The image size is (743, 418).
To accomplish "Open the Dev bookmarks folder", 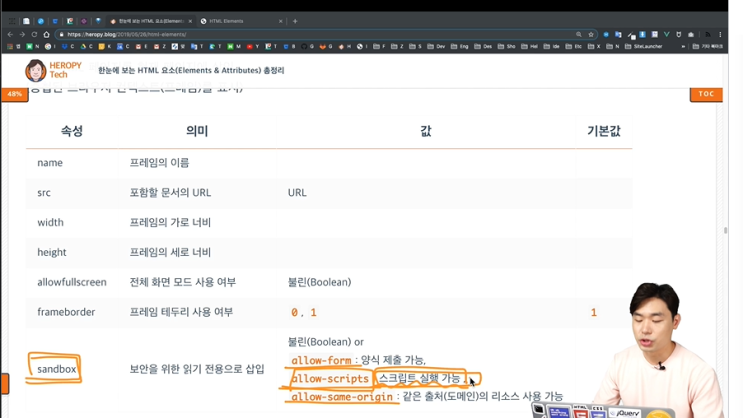I will (436, 46).
